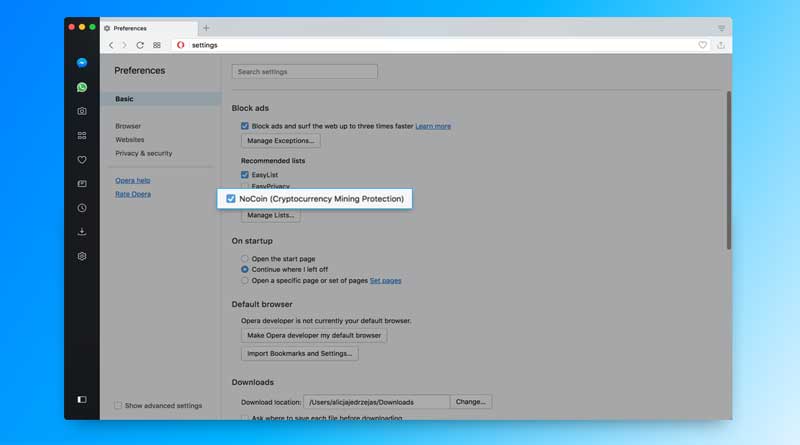Open Bookmarks heart in sidebar

(82, 160)
